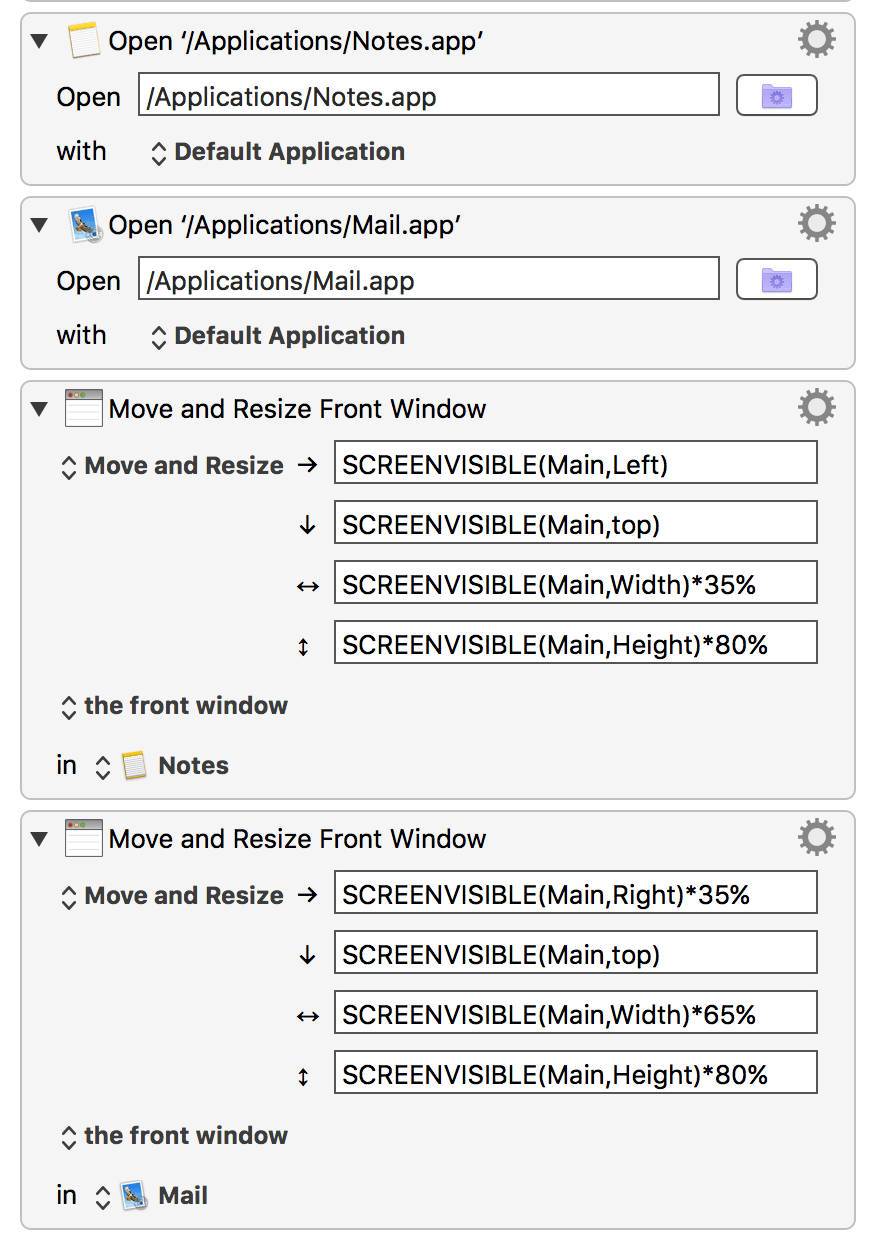The image size is (872, 1244).
Task: Collapse the Move and Resize action for Notes
Action: point(39,409)
